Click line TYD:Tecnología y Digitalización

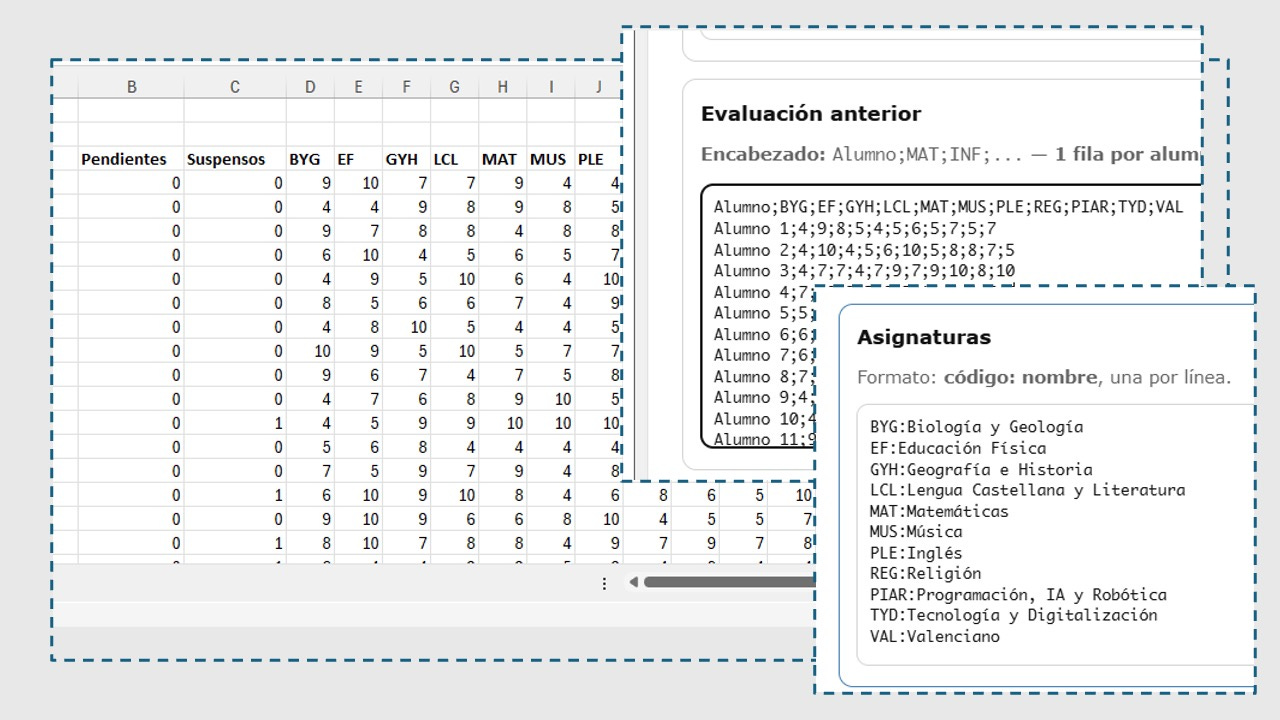[1013, 615]
